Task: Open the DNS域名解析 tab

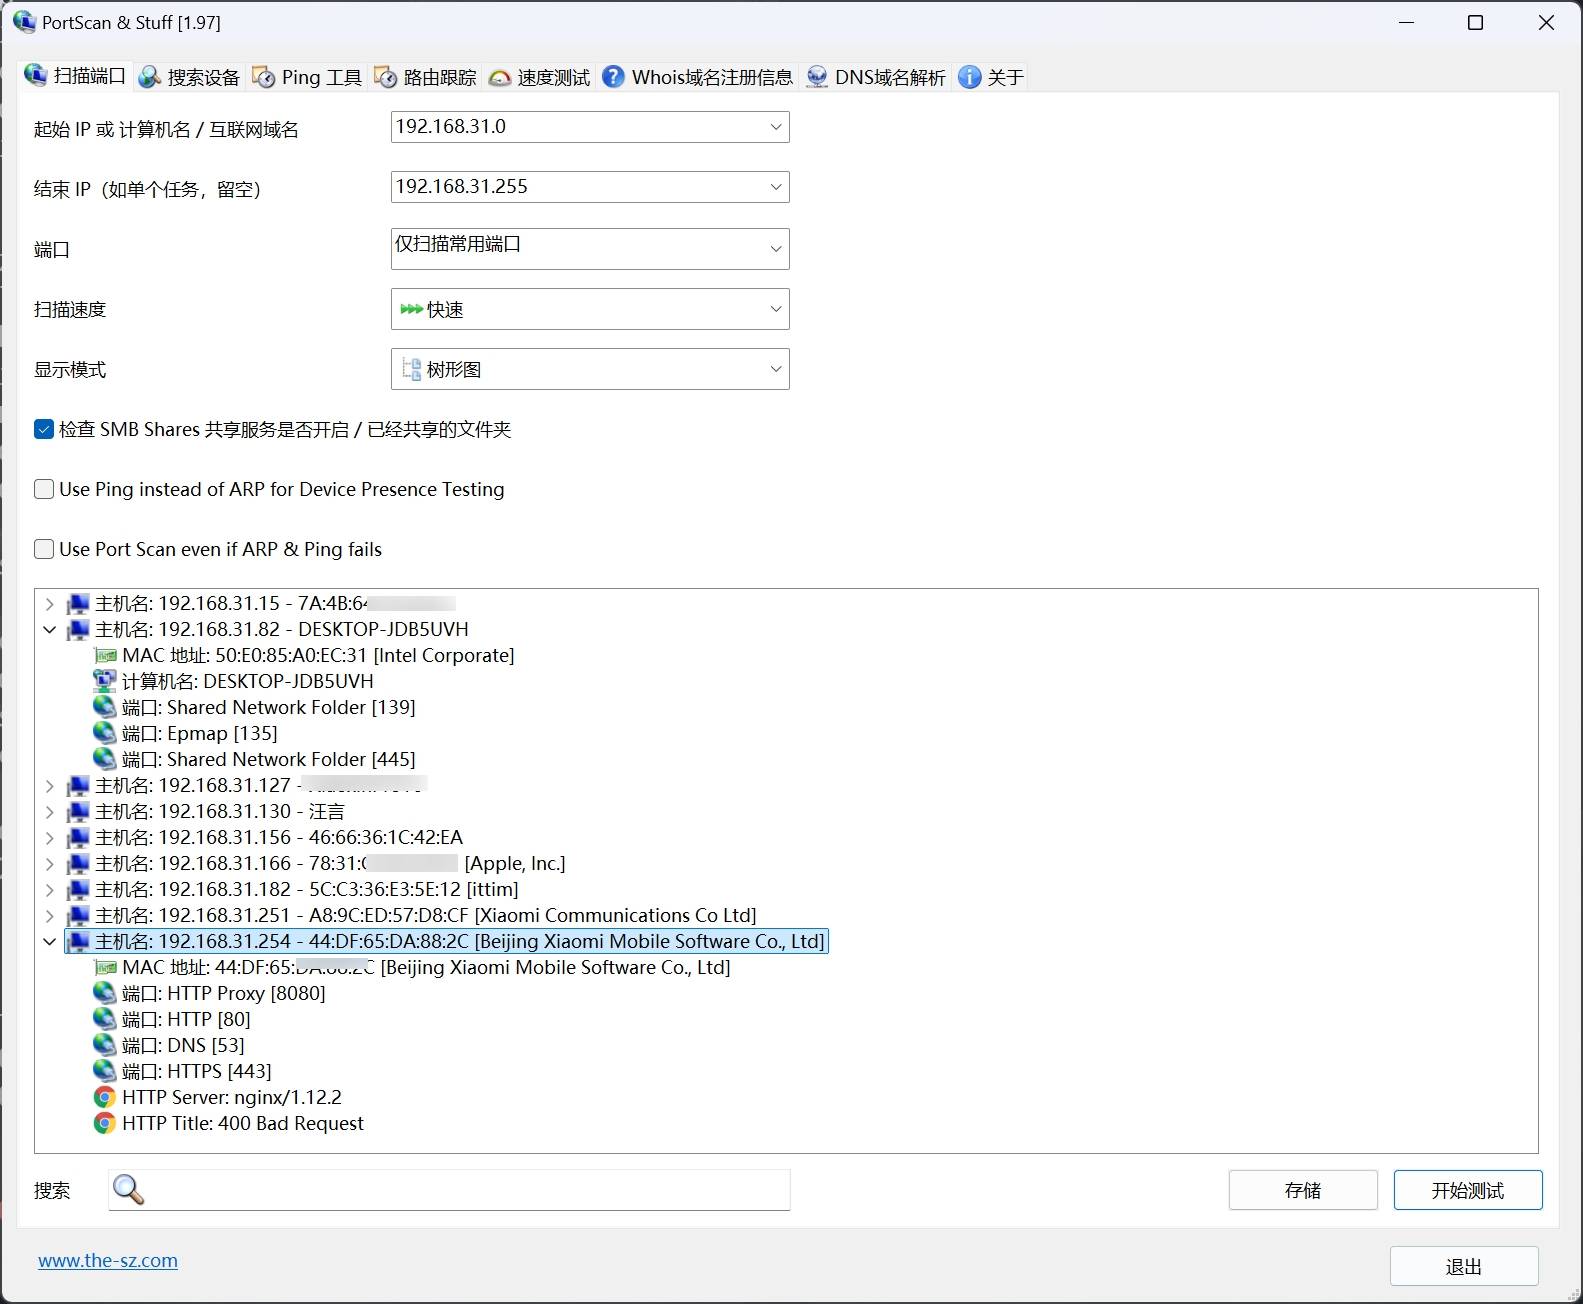Action: [x=876, y=77]
